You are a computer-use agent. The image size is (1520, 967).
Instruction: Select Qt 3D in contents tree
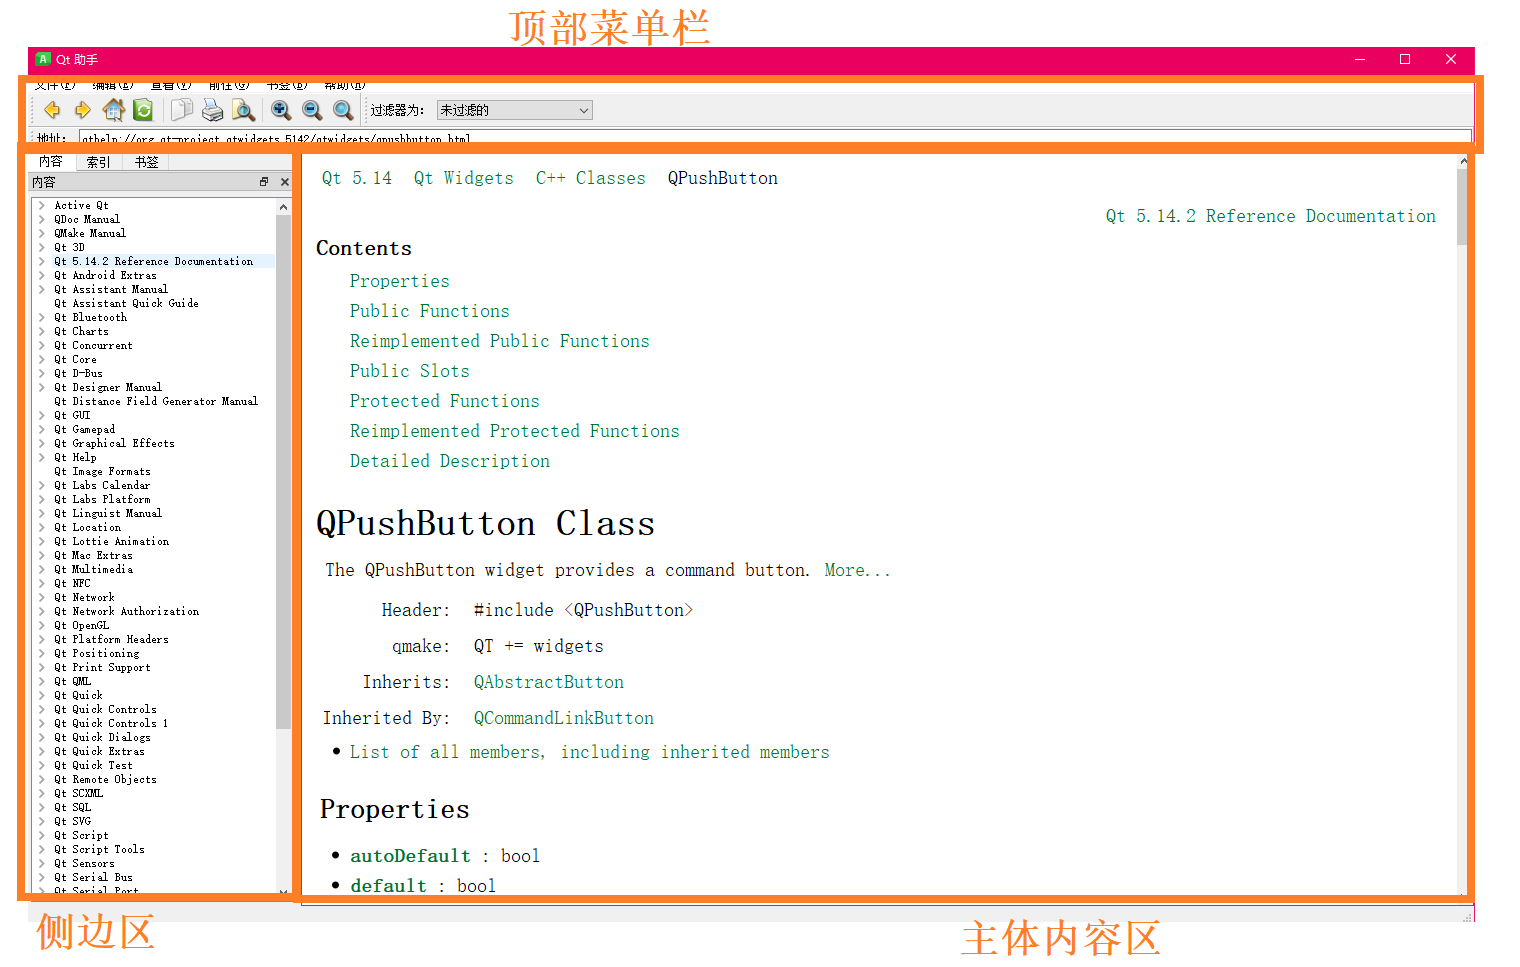(69, 247)
